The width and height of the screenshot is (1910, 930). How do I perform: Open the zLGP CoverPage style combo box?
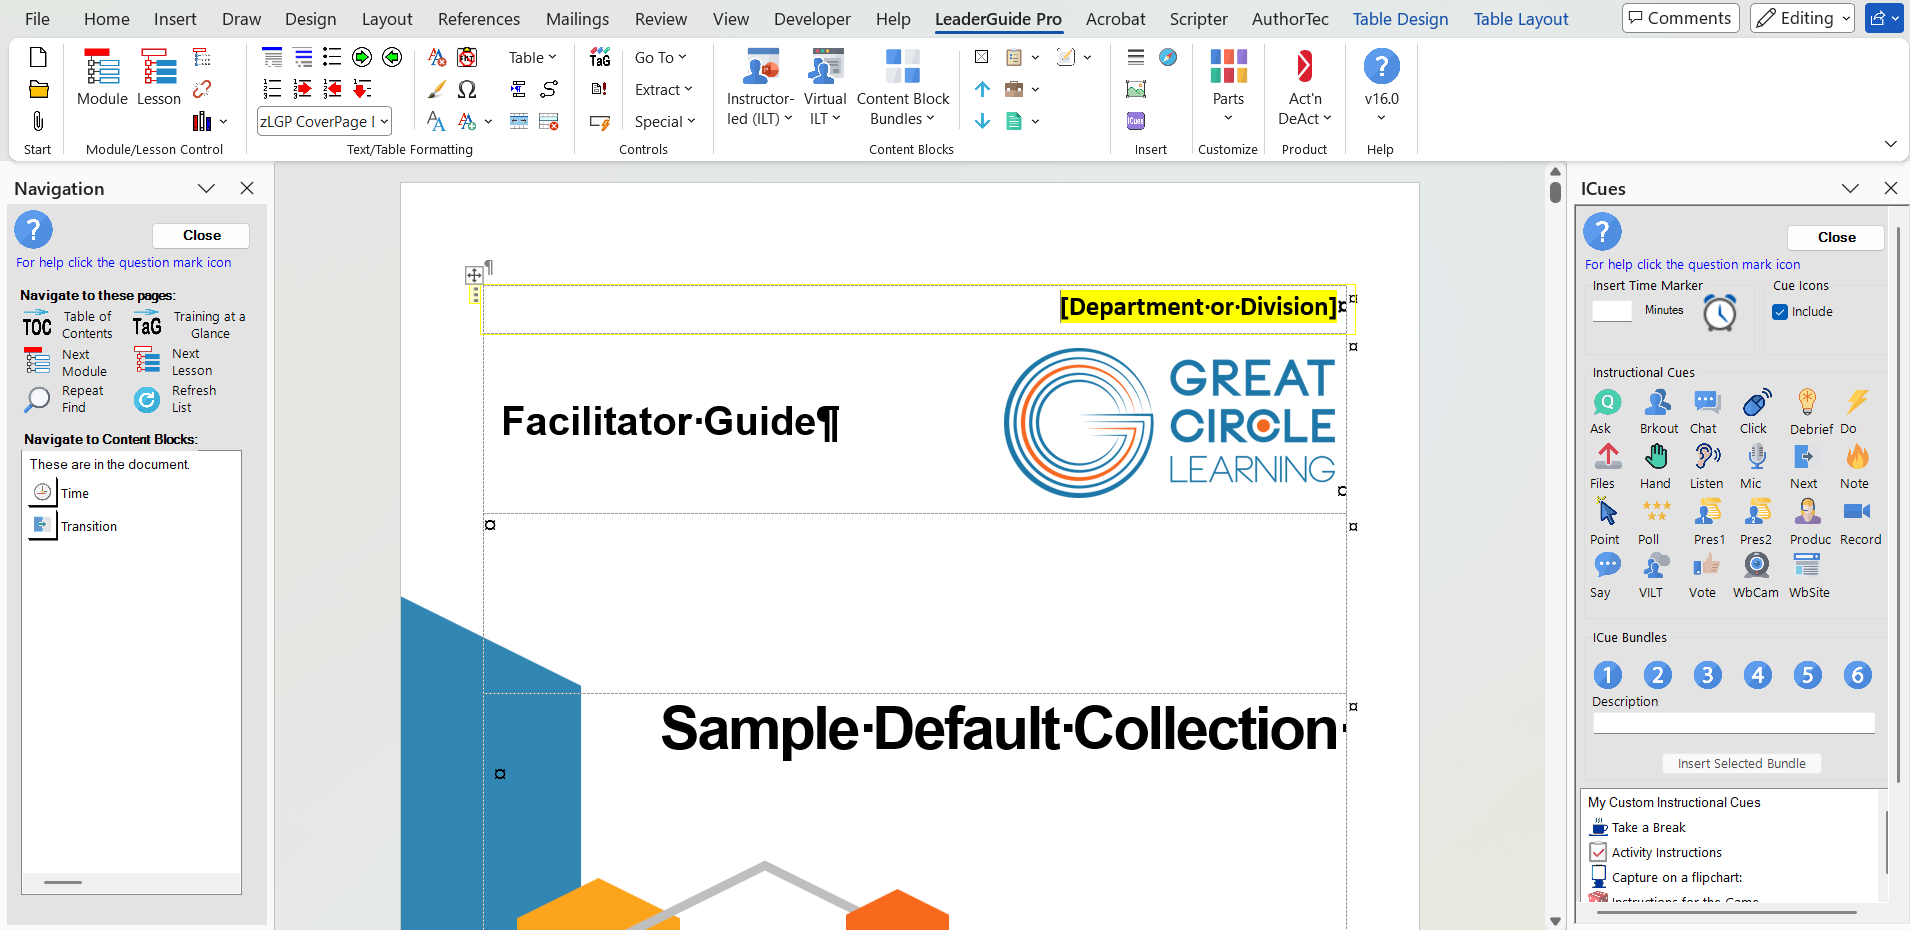(324, 121)
